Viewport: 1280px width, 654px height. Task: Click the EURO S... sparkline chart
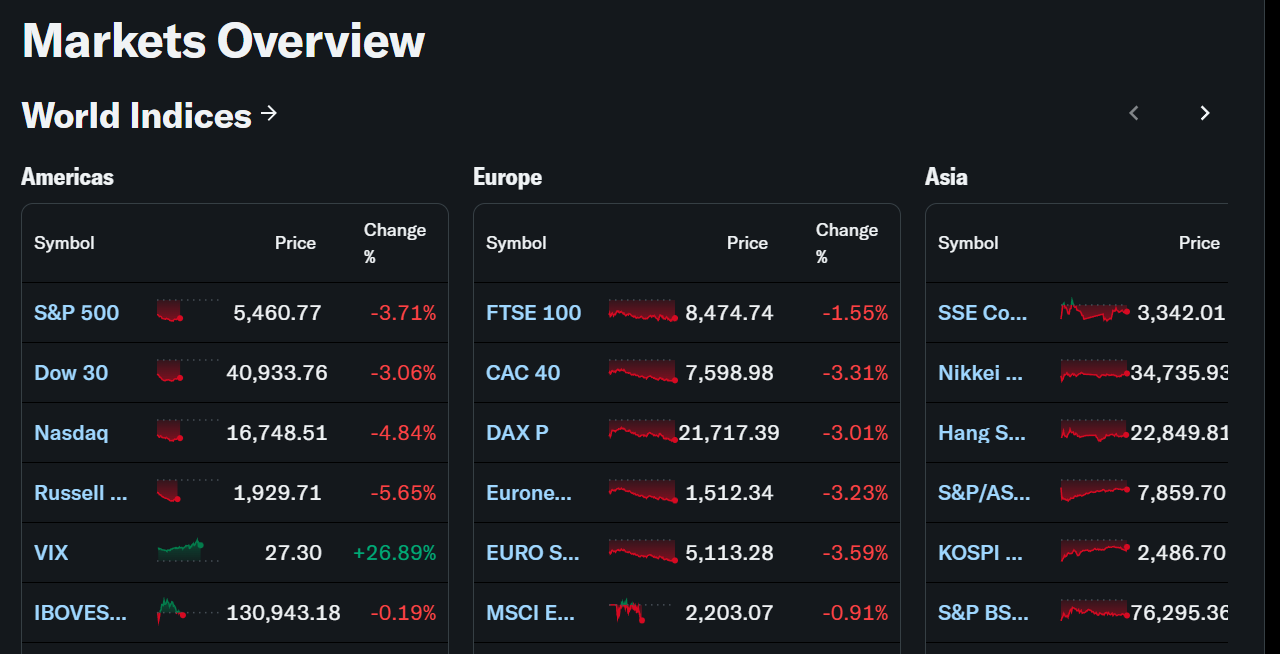(642, 551)
